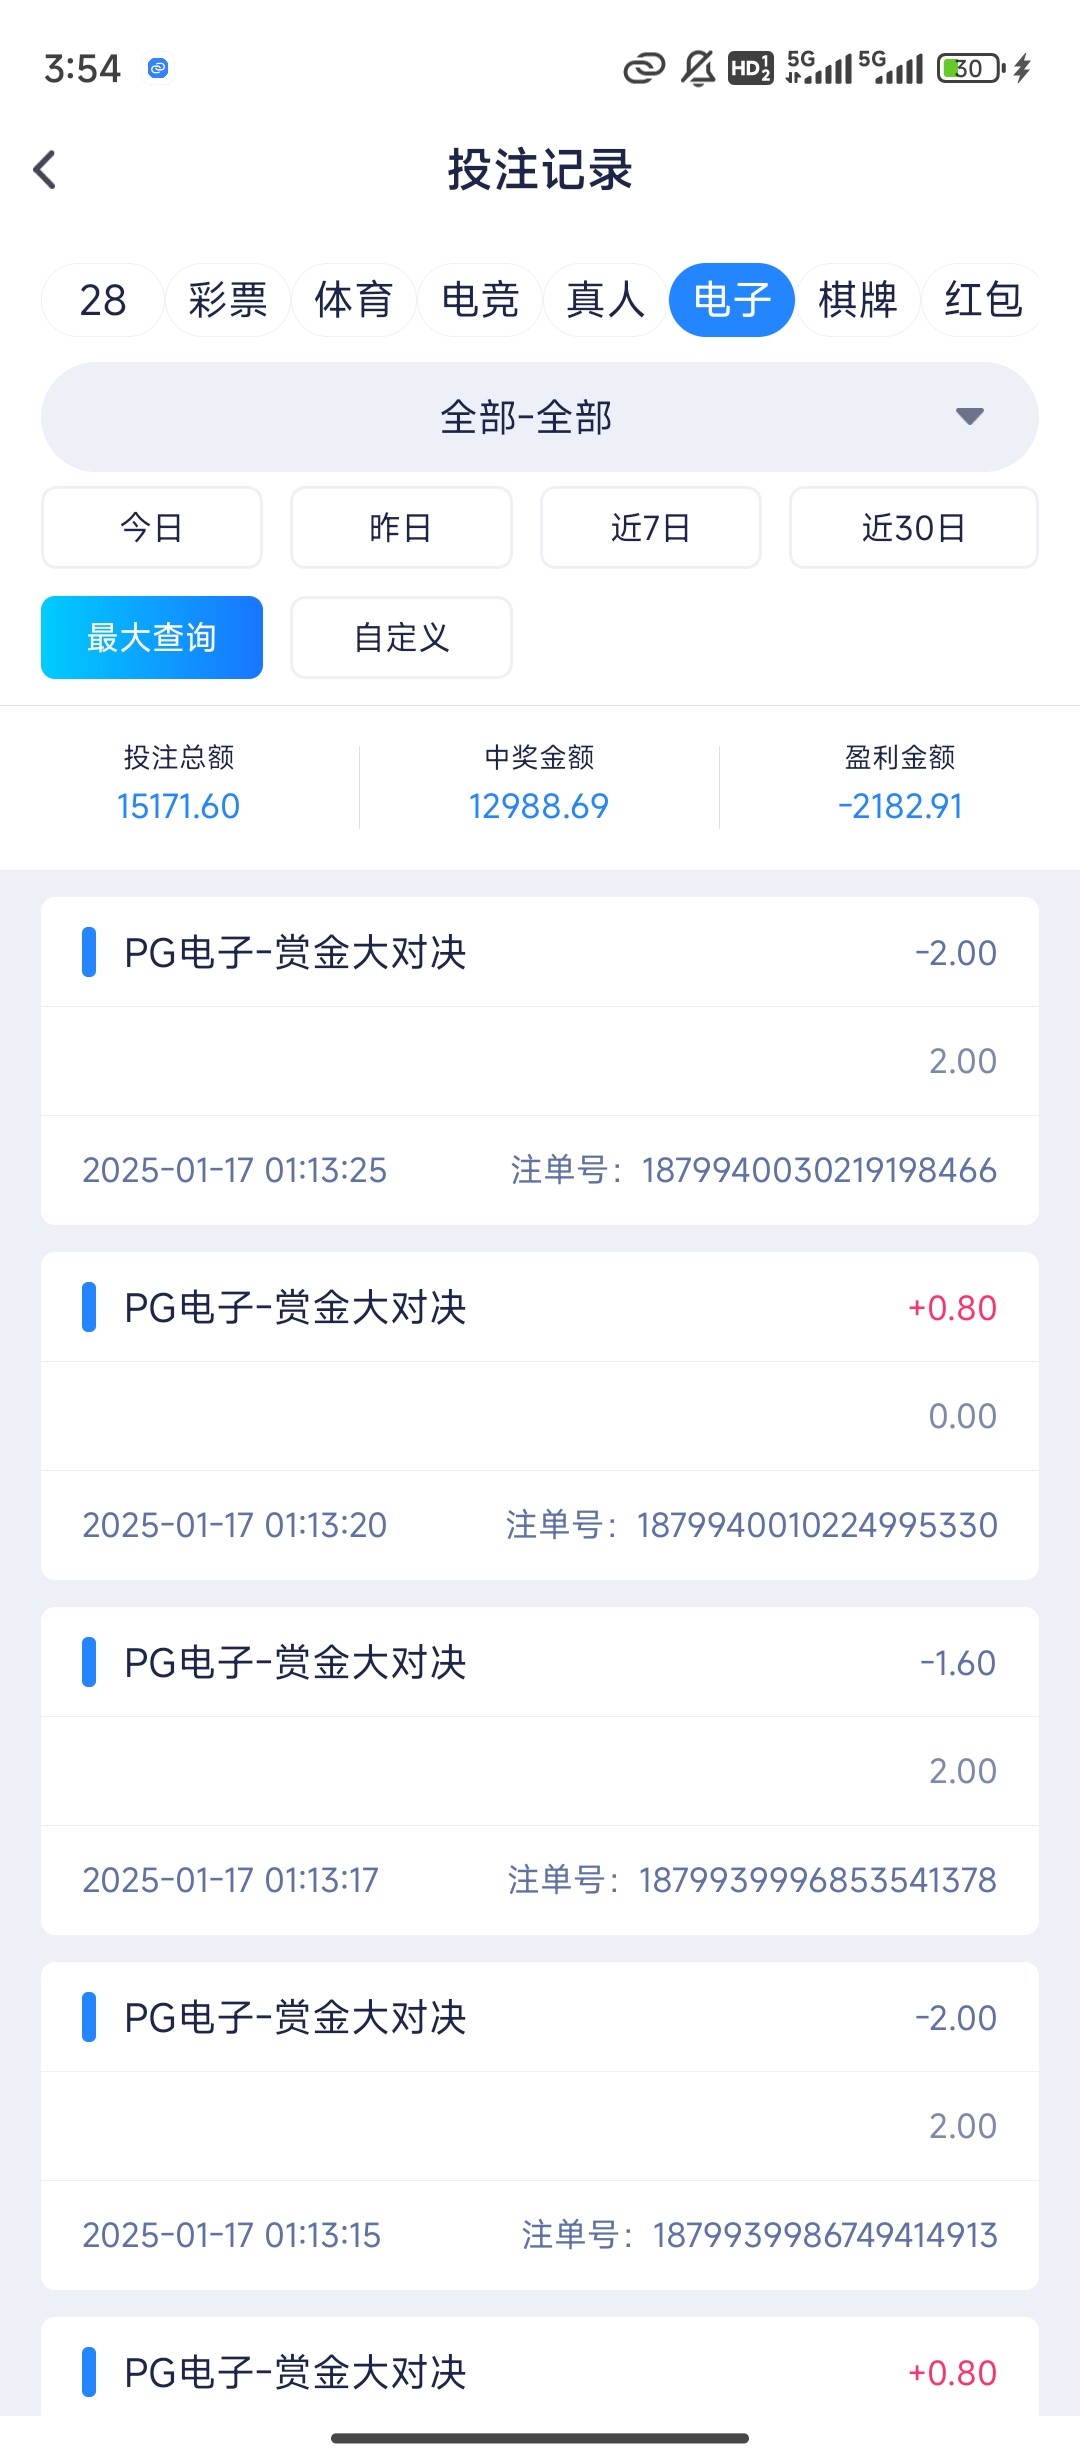Open the 全部-全部 game filter dropdown
This screenshot has width=1080, height=2460.
[527, 417]
